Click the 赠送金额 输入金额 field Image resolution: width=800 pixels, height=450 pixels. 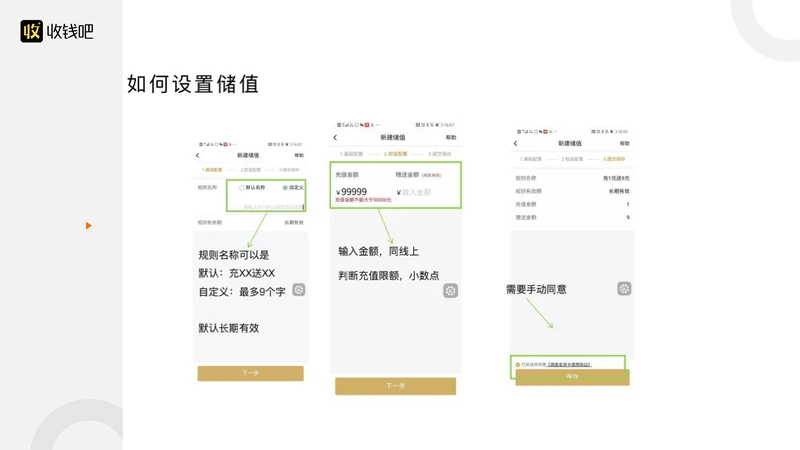(x=414, y=192)
